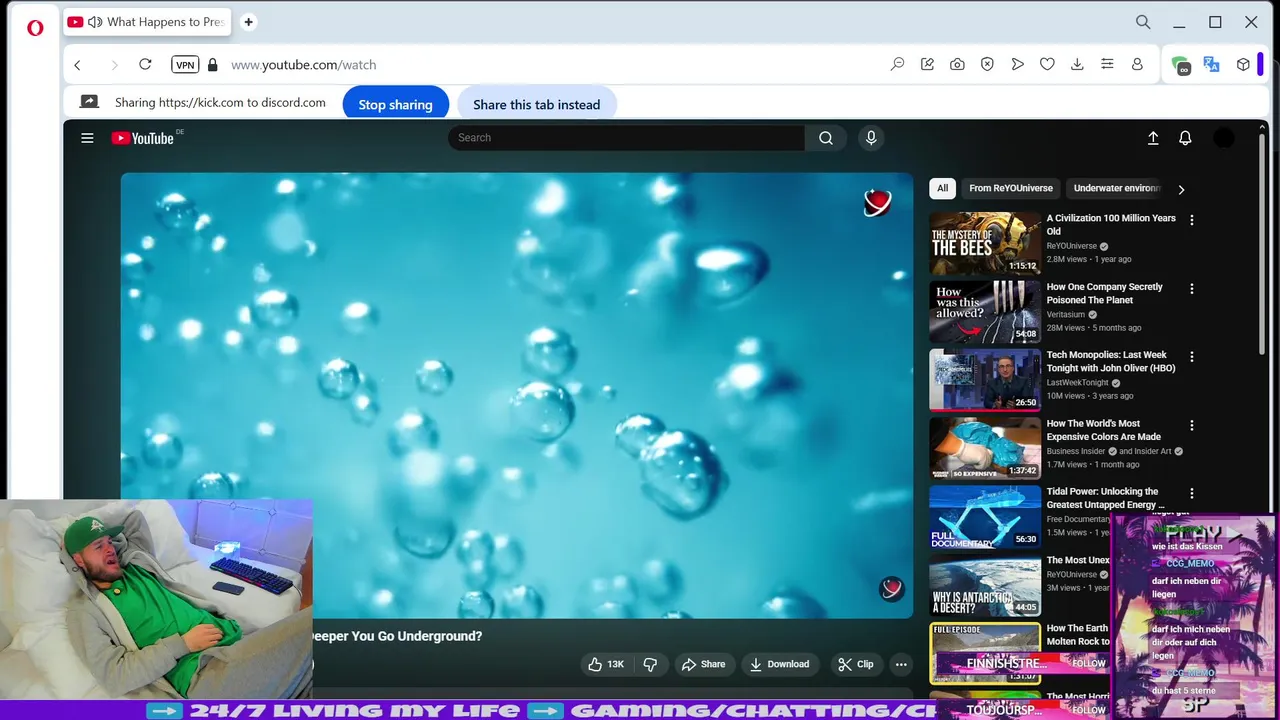The height and width of the screenshot is (720, 1280).
Task: Open YouTube upload create icon
Action: tap(1153, 138)
